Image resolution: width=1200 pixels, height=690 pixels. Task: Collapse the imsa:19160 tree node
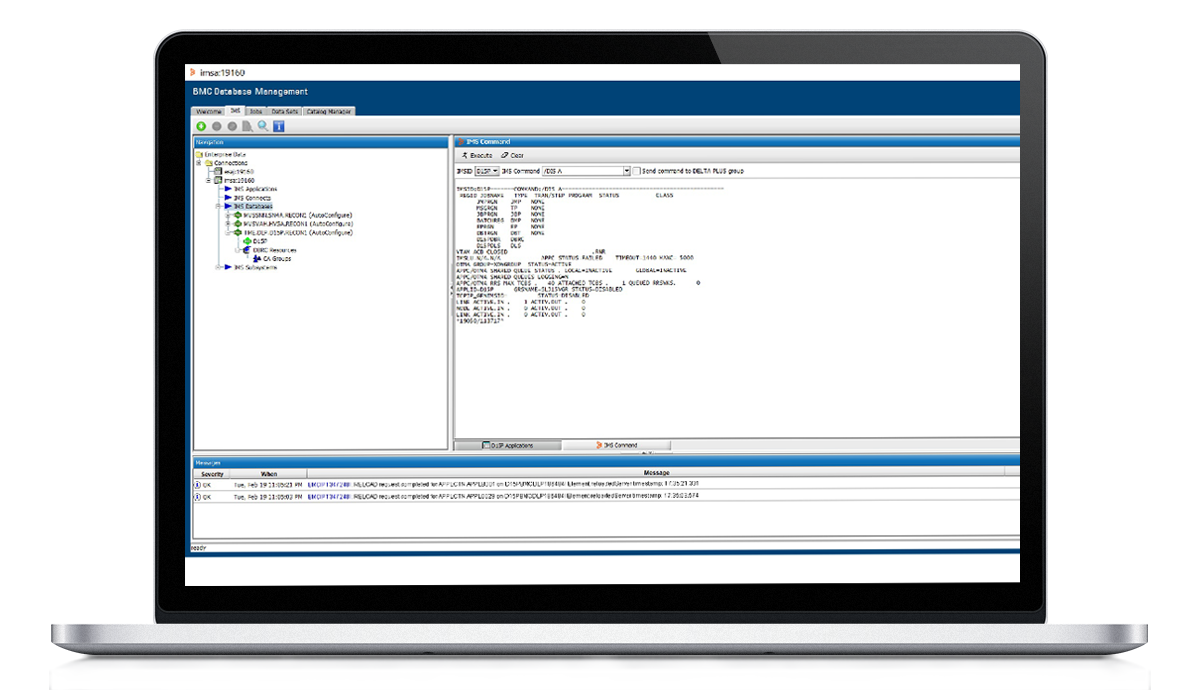[208, 180]
